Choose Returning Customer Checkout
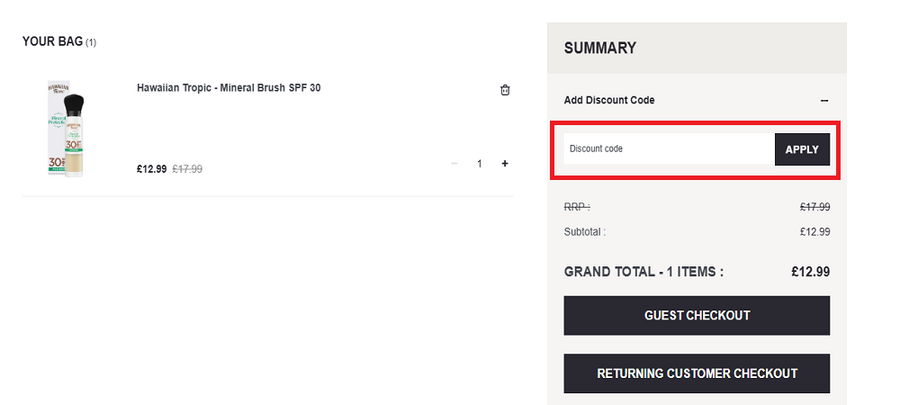This screenshot has width=900, height=405. 697,373
